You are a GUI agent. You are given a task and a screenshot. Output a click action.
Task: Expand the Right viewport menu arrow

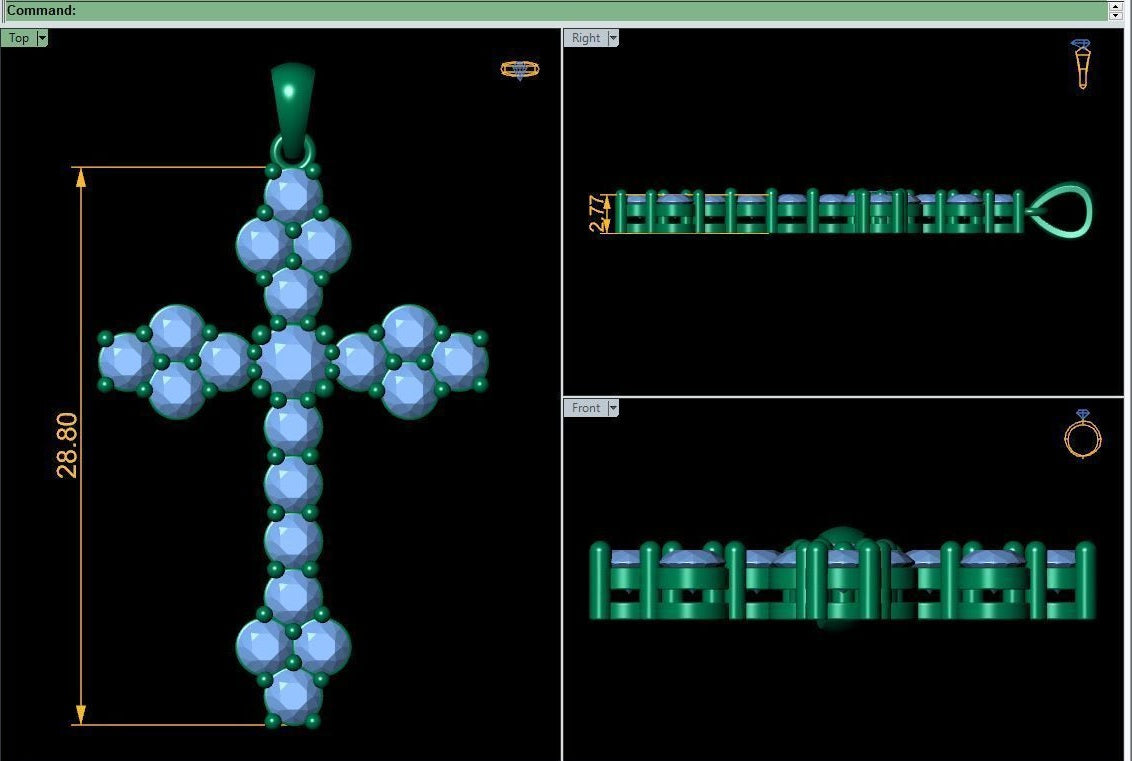pos(613,38)
